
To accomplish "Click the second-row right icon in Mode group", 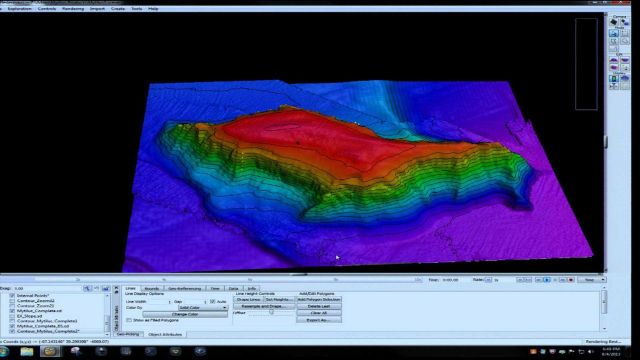I will [x=625, y=41].
